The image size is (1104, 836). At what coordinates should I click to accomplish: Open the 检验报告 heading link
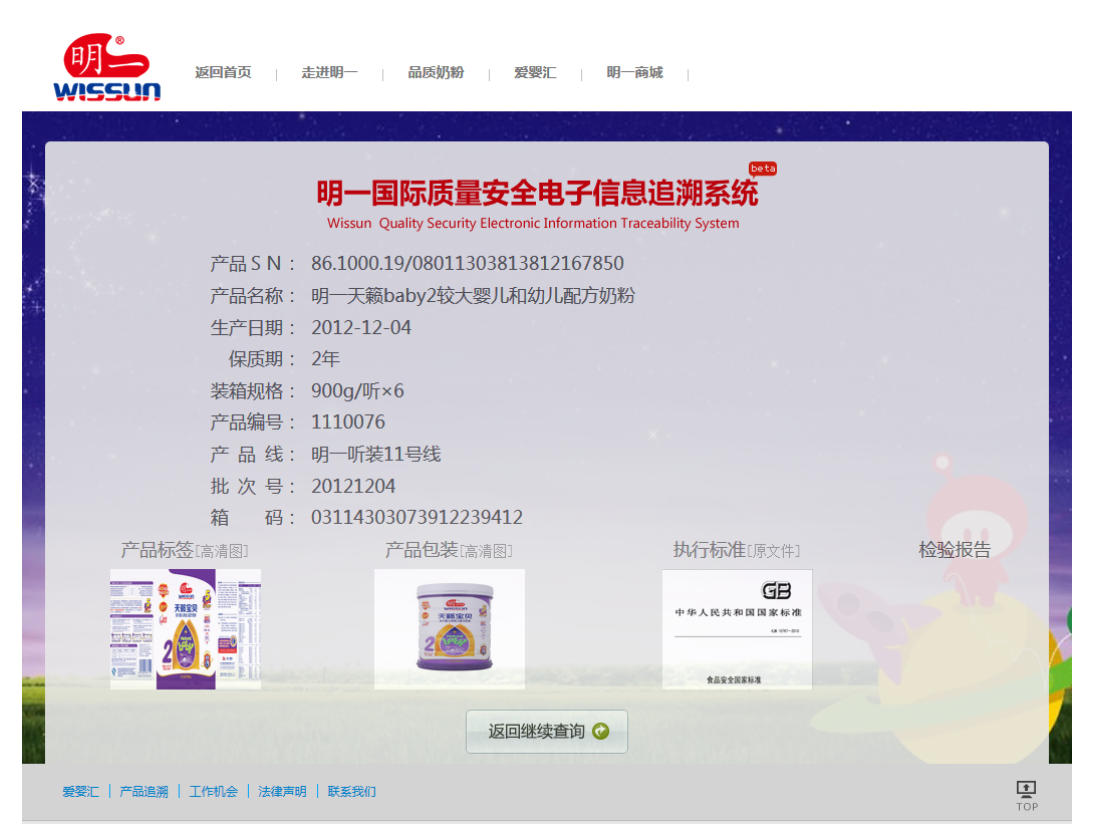click(954, 550)
